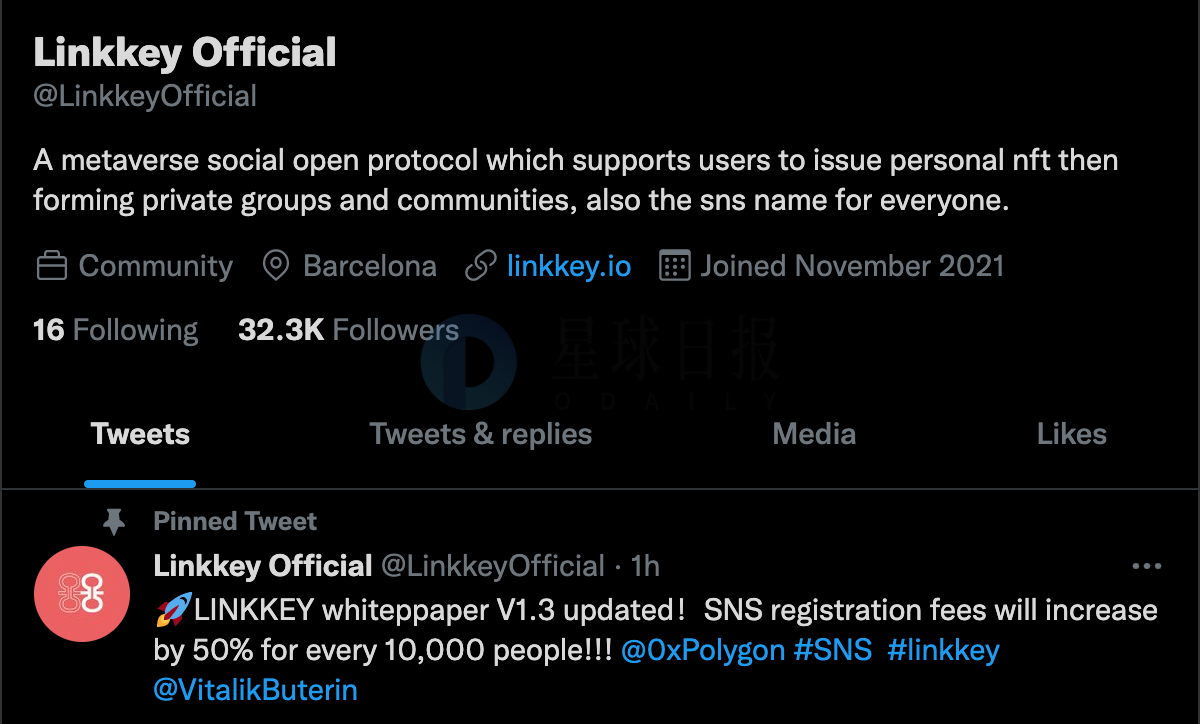The height and width of the screenshot is (724, 1200).
Task: Click the #linkkey hashtag
Action: pos(943,651)
